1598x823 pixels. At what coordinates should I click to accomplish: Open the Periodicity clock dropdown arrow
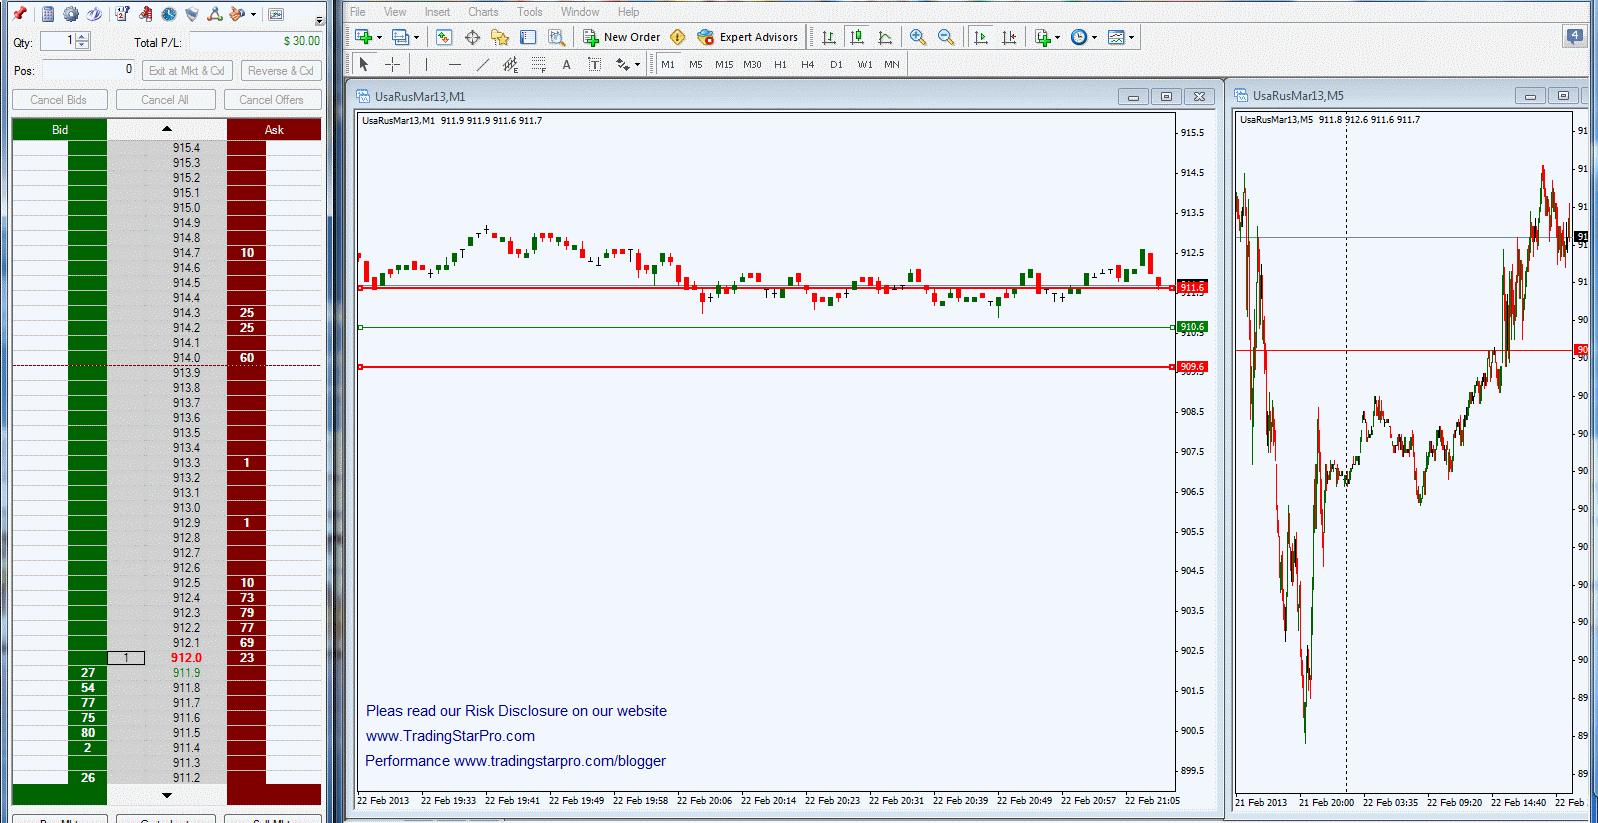[x=1094, y=37]
